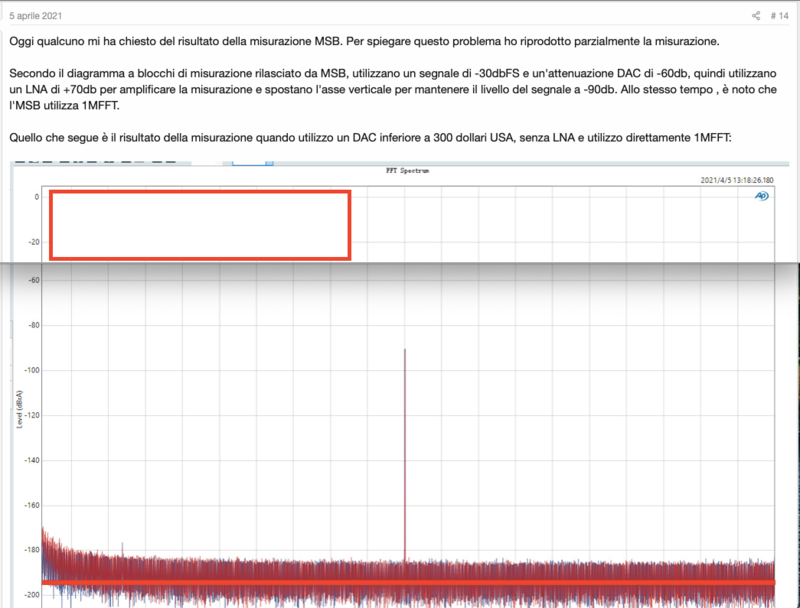Screen dimensions: 800x608
Task: Click the -180 tick on vertical axis
Action: coord(30,551)
